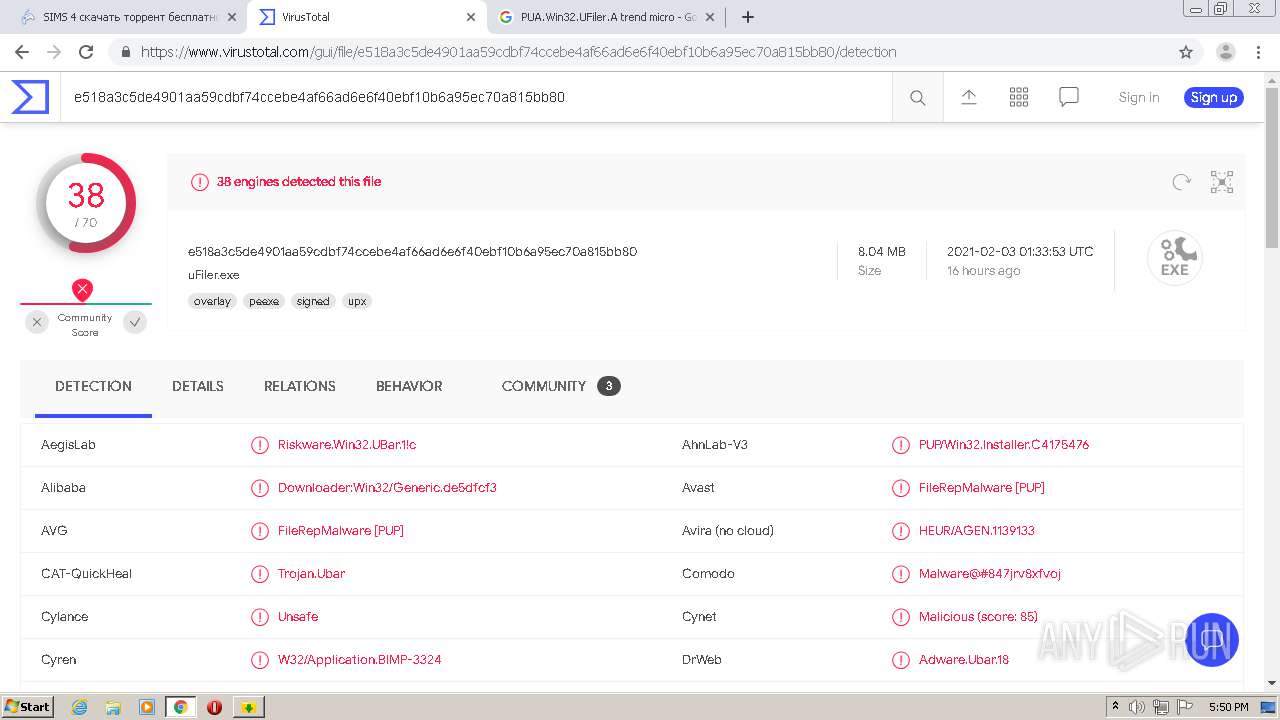Image resolution: width=1280 pixels, height=720 pixels.
Task: Click the upx tag
Action: 357,301
